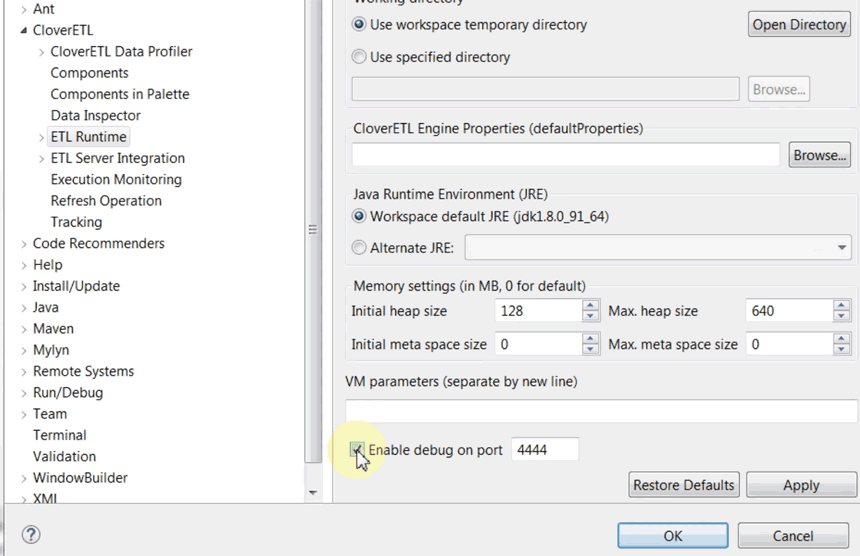The image size is (860, 556).
Task: Click the disabled Browse directory button
Action: click(x=779, y=89)
